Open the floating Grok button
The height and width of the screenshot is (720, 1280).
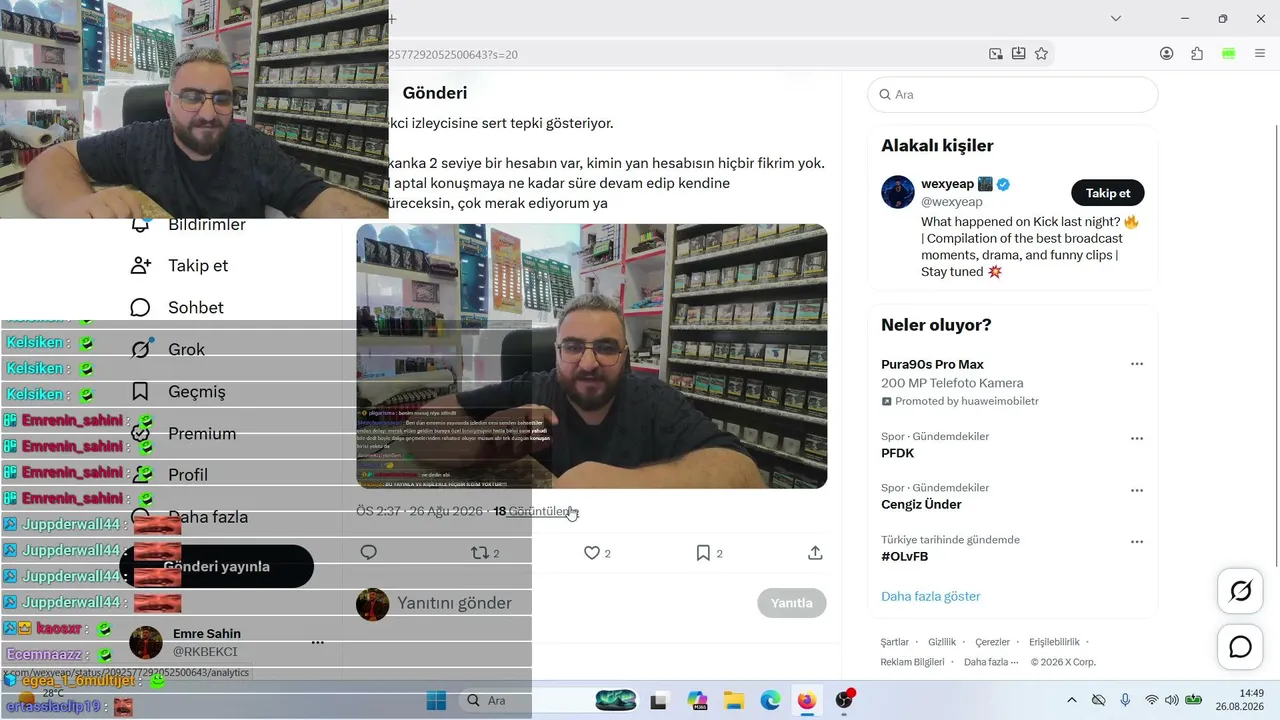coord(1240,592)
